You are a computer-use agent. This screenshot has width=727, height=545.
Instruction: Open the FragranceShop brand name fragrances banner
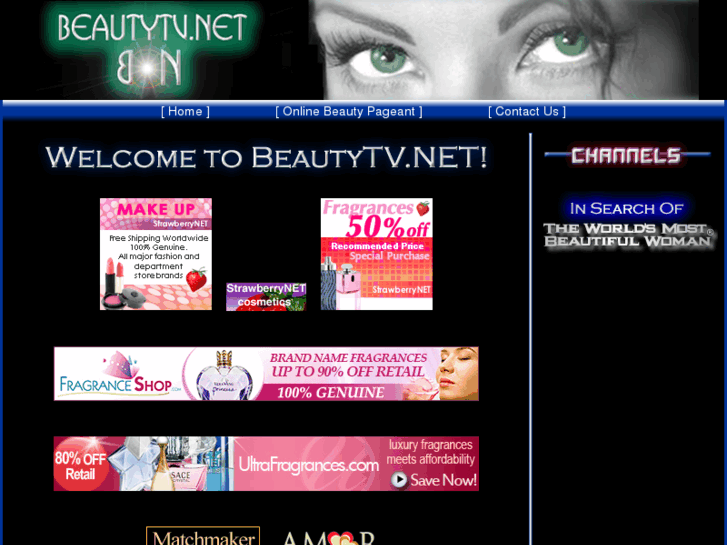click(x=266, y=373)
